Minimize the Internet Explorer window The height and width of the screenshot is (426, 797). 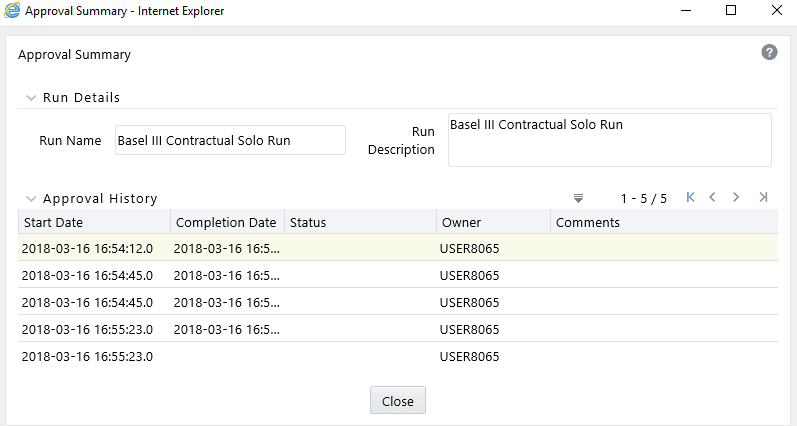pyautogui.click(x=686, y=11)
